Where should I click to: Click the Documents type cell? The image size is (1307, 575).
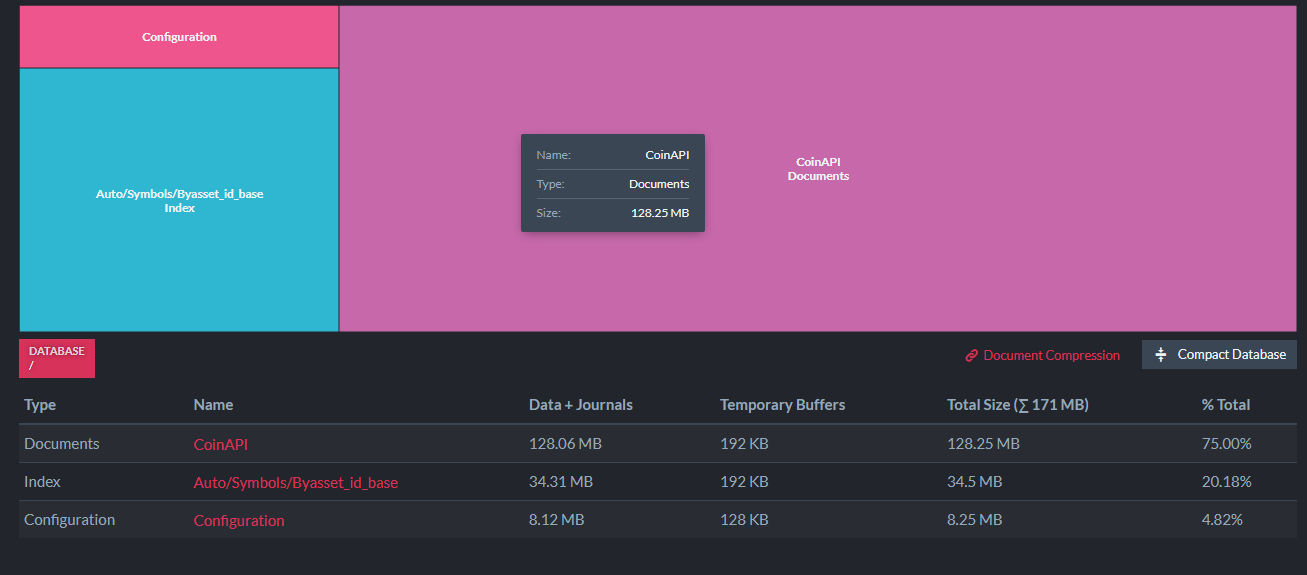click(x=62, y=443)
